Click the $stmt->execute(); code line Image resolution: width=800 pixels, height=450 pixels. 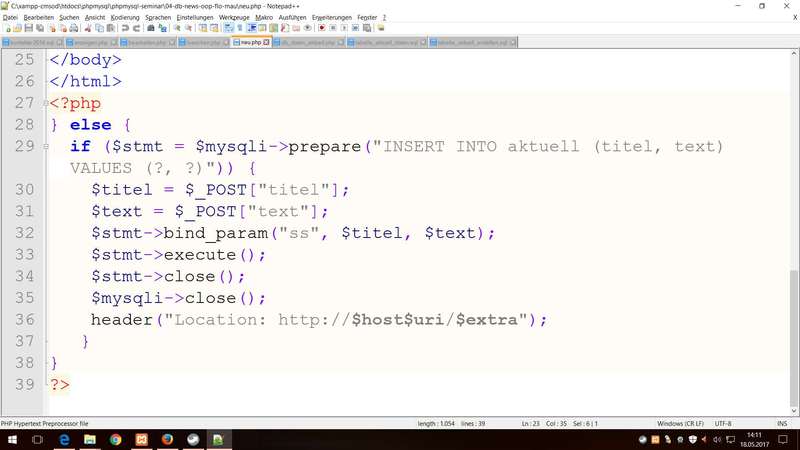coord(179,255)
